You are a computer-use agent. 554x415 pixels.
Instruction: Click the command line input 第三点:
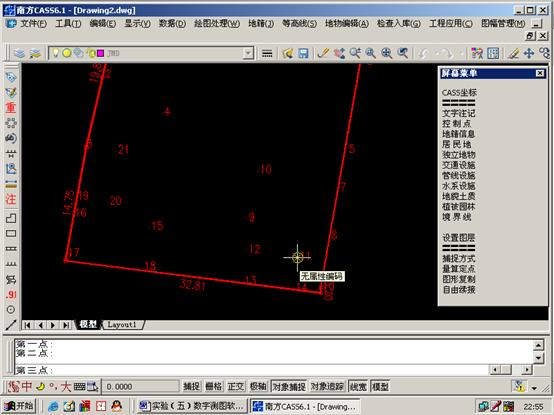click(251, 370)
